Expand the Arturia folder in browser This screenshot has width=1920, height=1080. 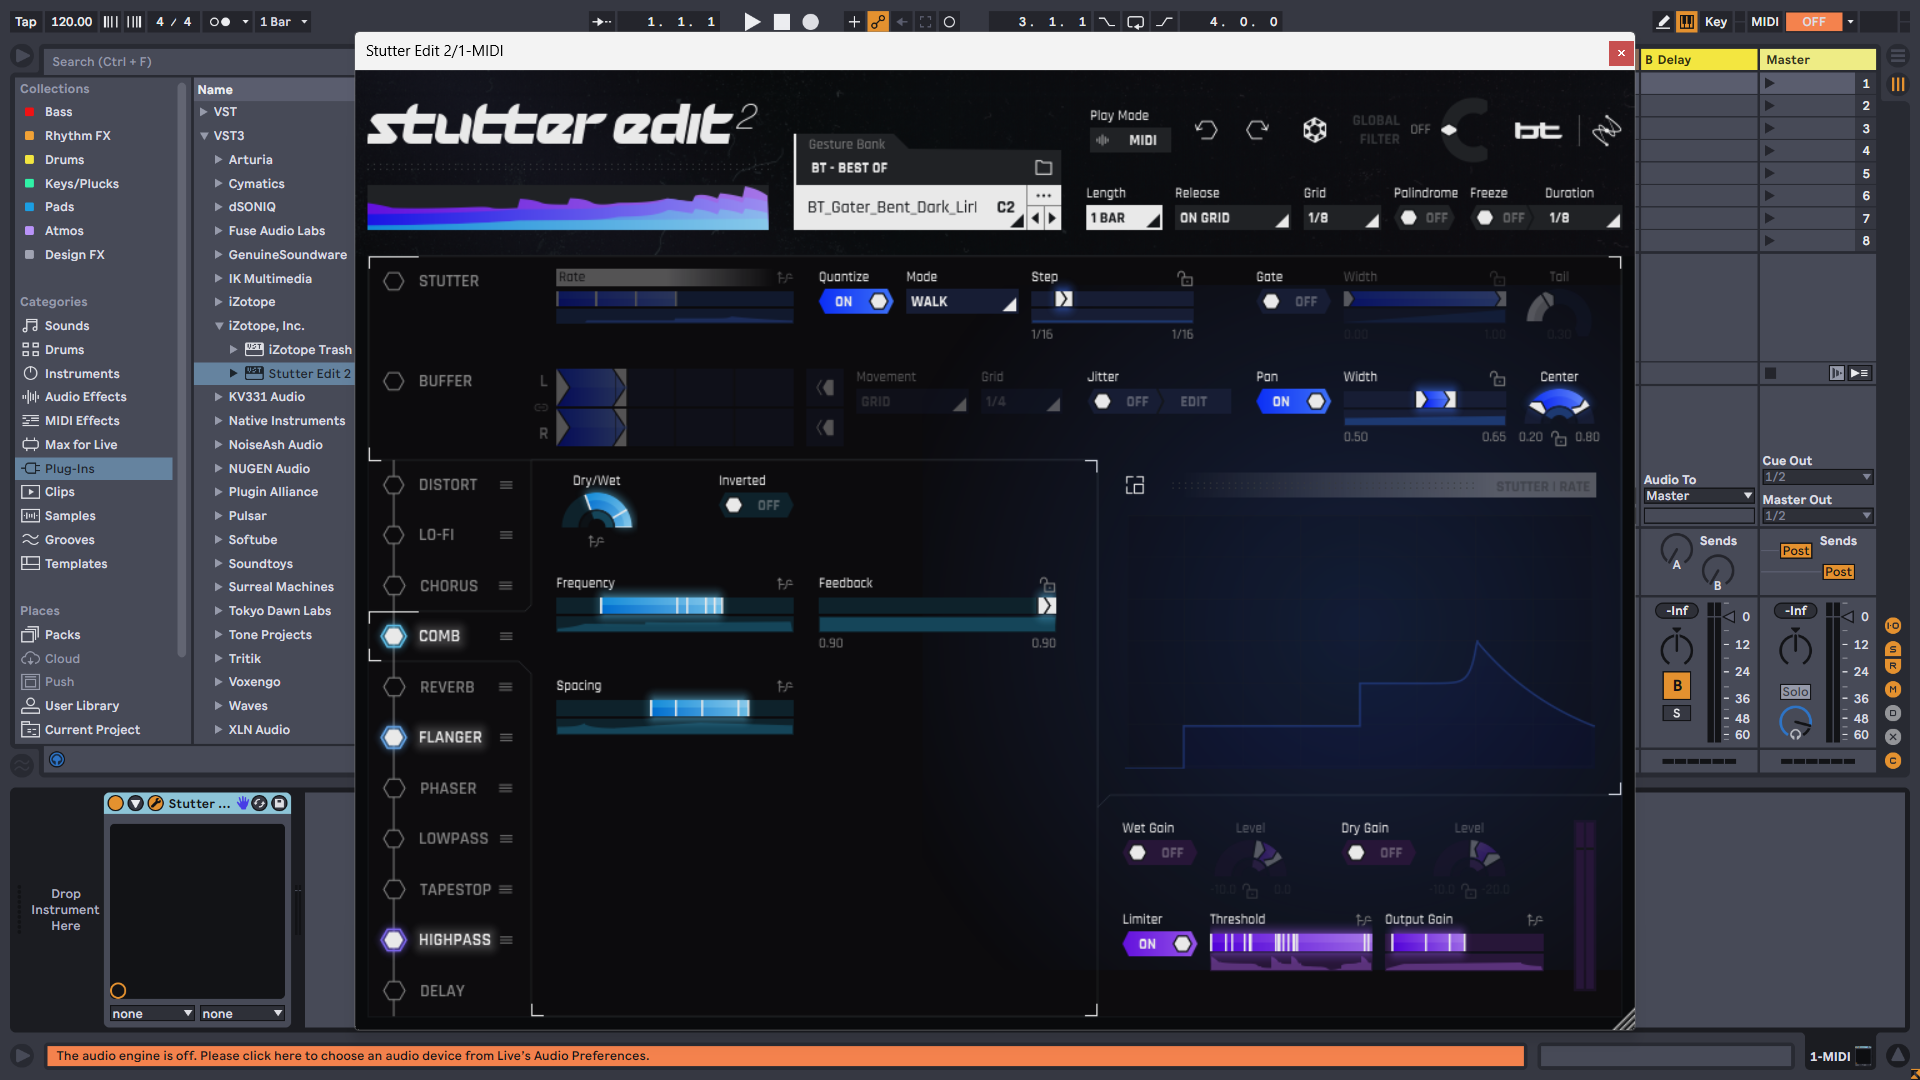pos(218,159)
